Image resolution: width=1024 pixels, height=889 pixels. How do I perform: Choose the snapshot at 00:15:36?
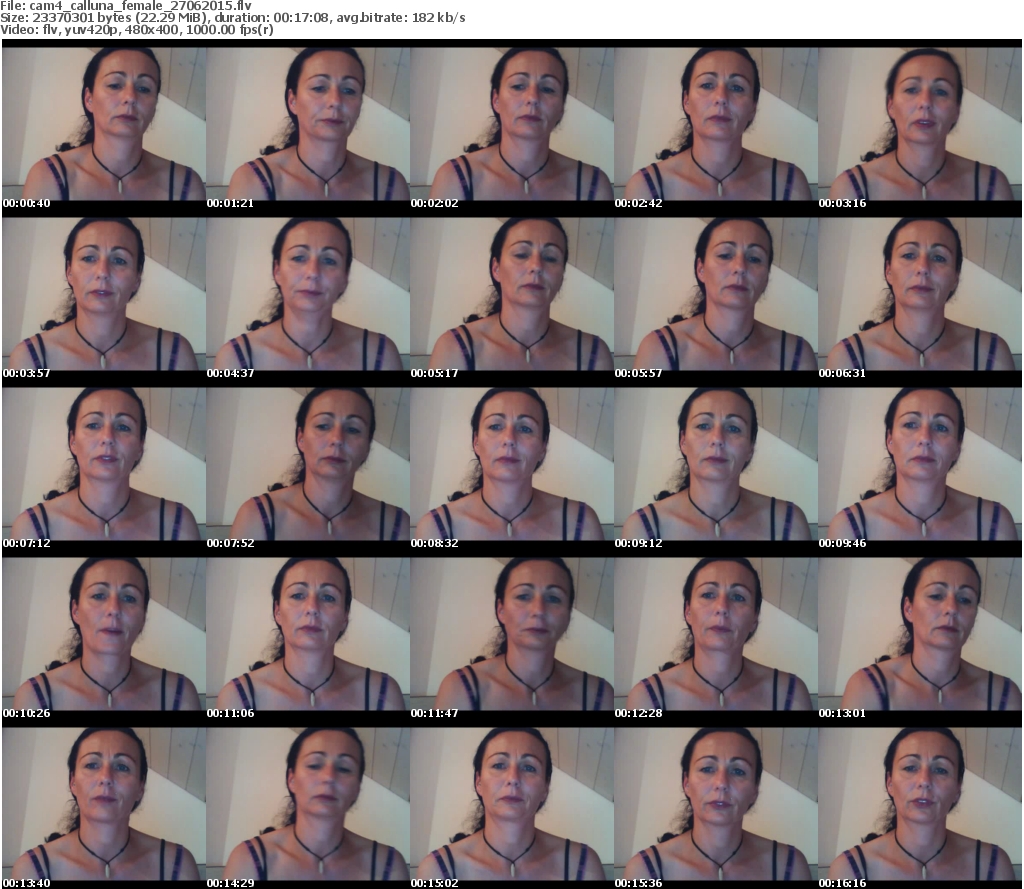coord(716,803)
